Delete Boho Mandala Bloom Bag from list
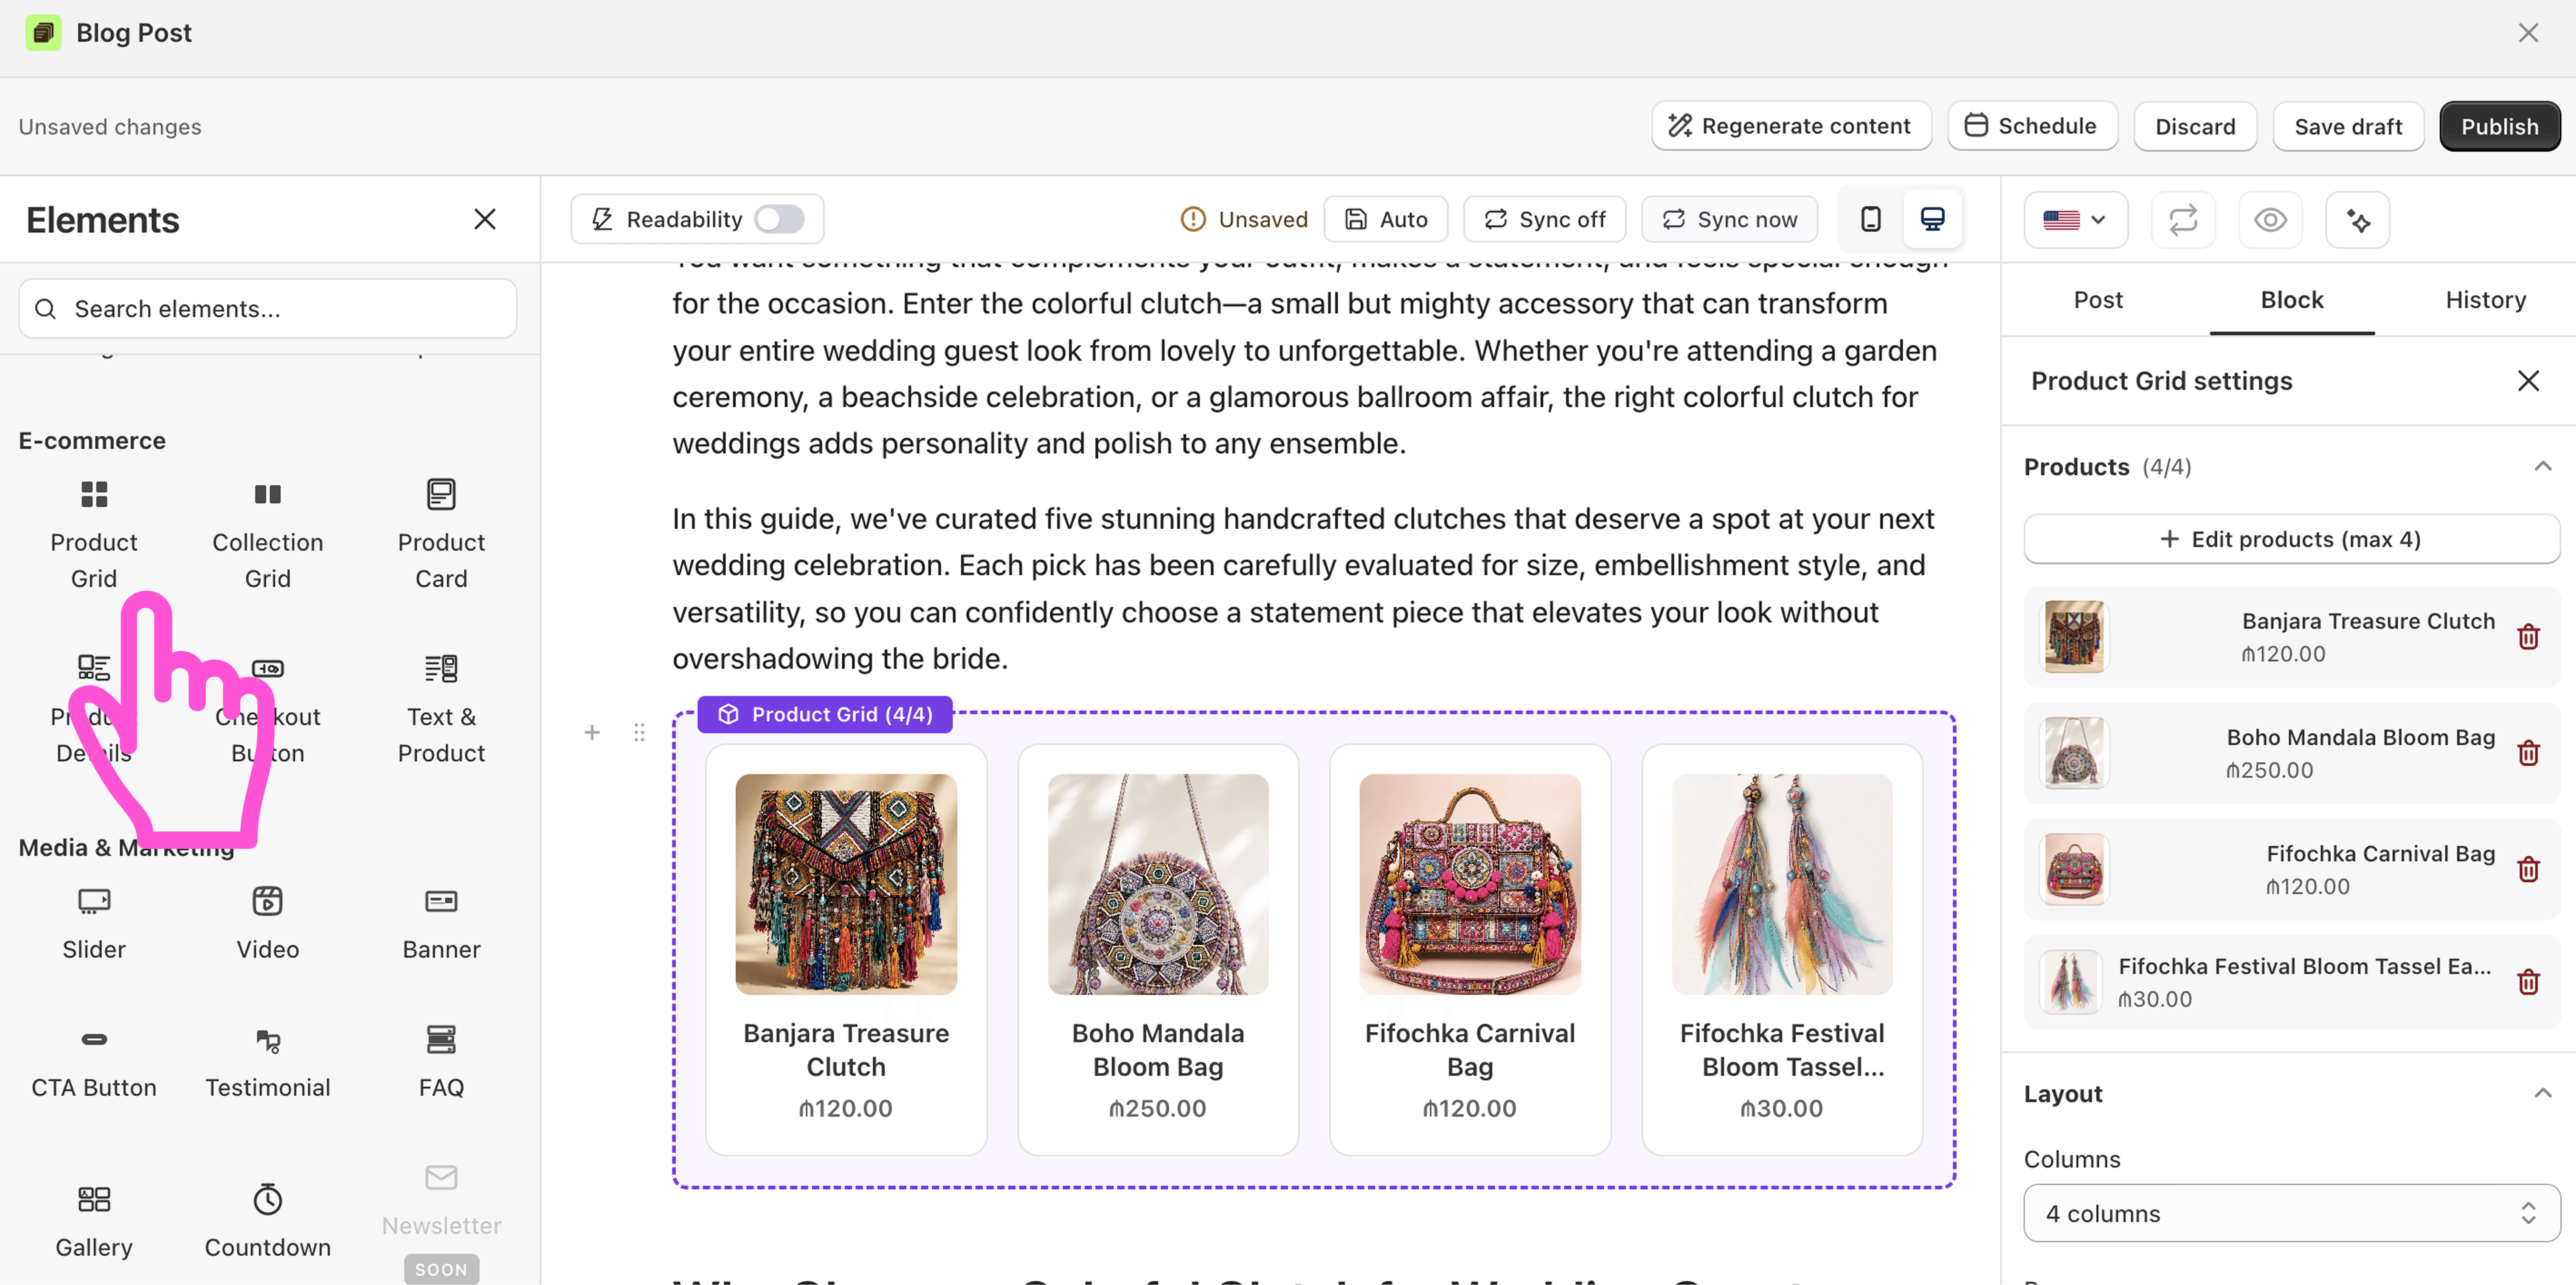Image resolution: width=2576 pixels, height=1285 pixels. pos(2528,753)
